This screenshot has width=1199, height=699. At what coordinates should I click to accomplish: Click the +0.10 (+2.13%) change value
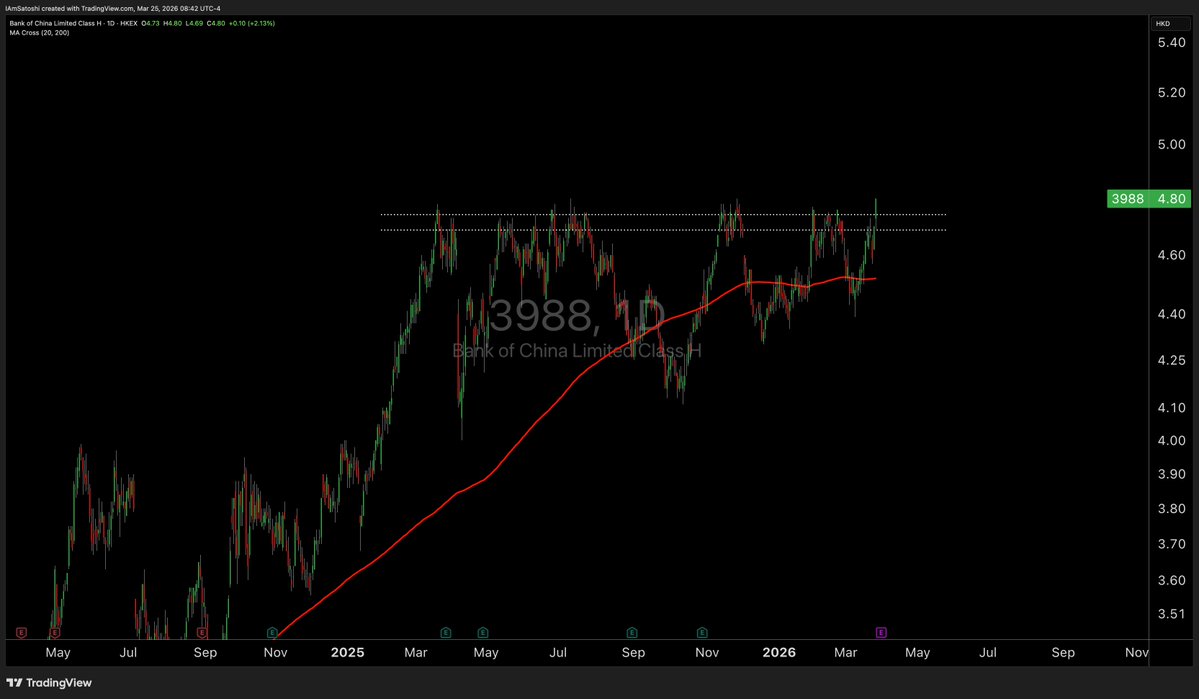pyautogui.click(x=252, y=23)
